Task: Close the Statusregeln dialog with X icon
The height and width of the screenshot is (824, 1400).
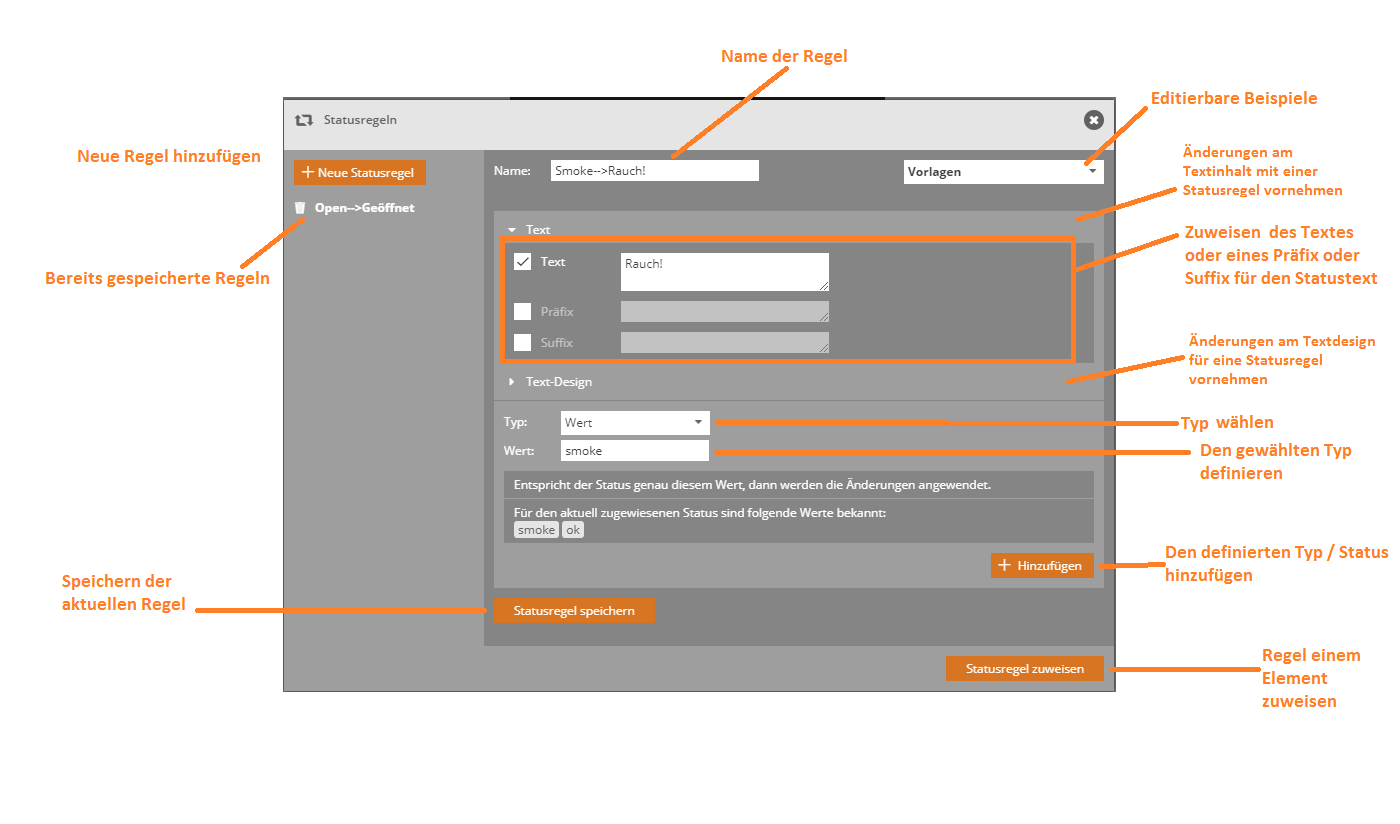Action: click(x=1094, y=120)
